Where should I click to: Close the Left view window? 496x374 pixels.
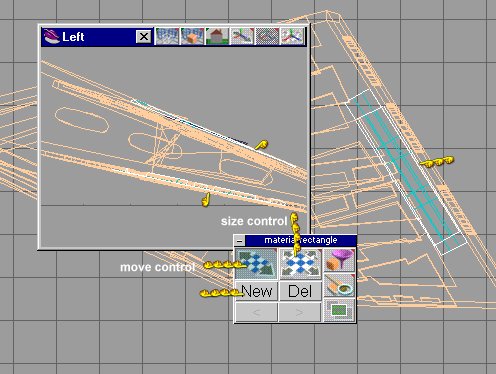[x=144, y=36]
